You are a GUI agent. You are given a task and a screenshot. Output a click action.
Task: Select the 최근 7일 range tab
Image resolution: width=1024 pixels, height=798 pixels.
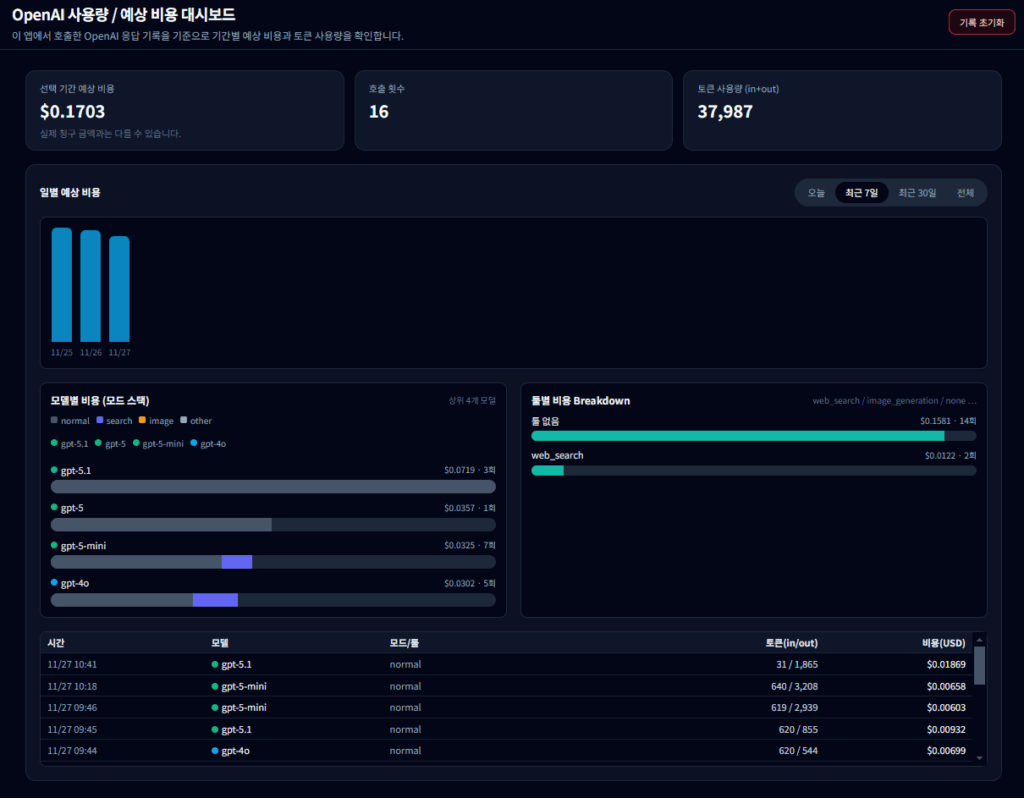click(861, 193)
